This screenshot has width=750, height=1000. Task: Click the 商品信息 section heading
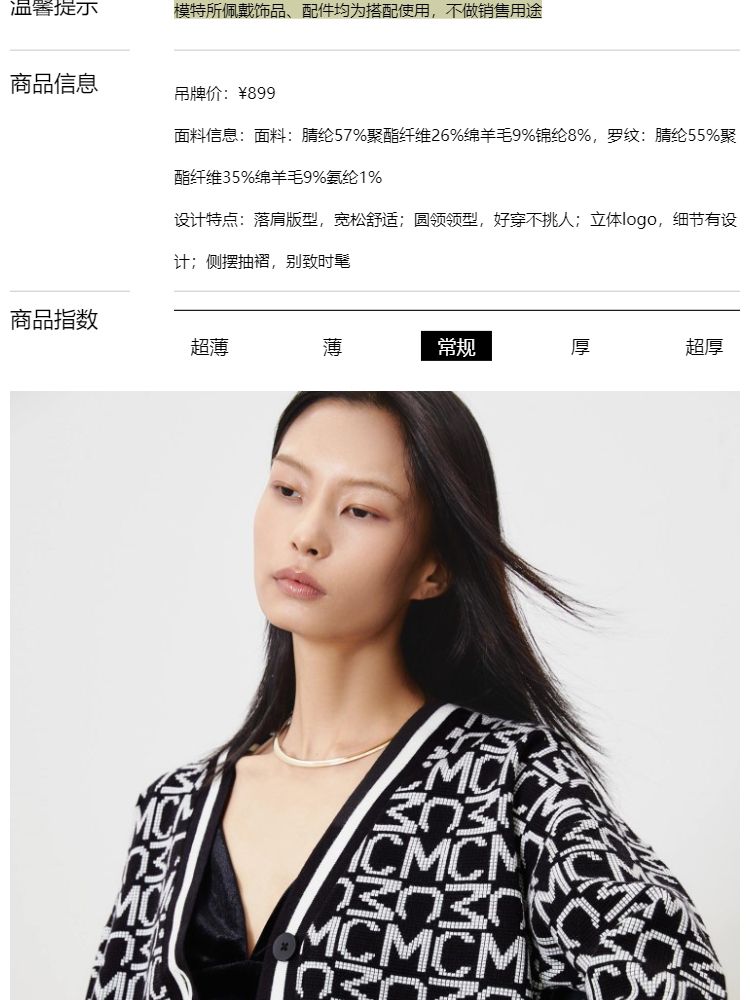[x=54, y=84]
